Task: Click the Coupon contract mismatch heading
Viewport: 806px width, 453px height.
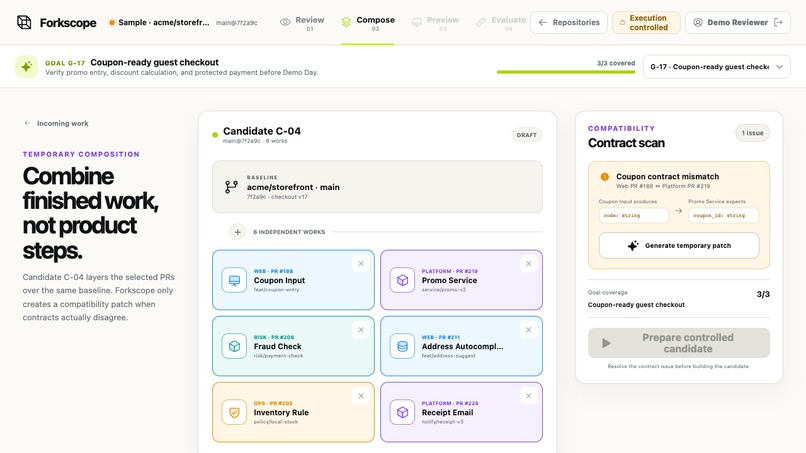Action: [x=667, y=176]
